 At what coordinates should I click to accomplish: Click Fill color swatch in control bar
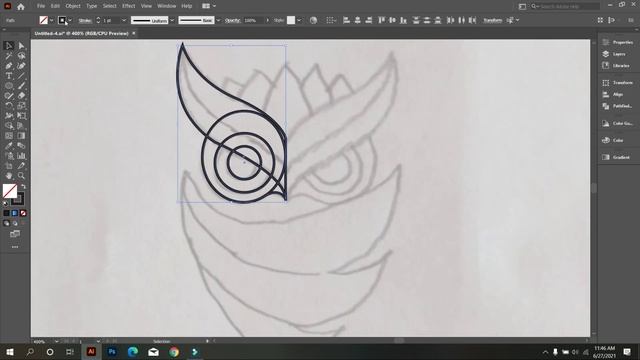[43, 20]
